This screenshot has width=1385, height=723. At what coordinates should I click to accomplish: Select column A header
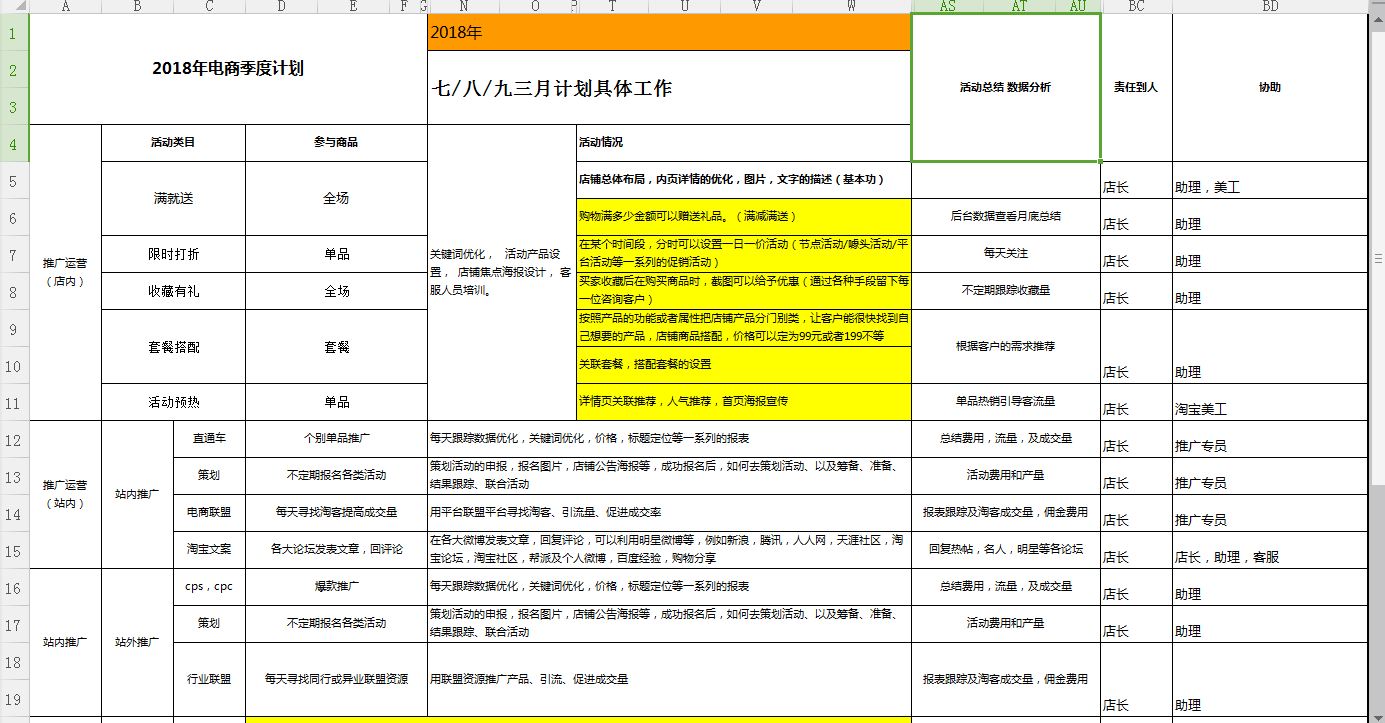(66, 6)
